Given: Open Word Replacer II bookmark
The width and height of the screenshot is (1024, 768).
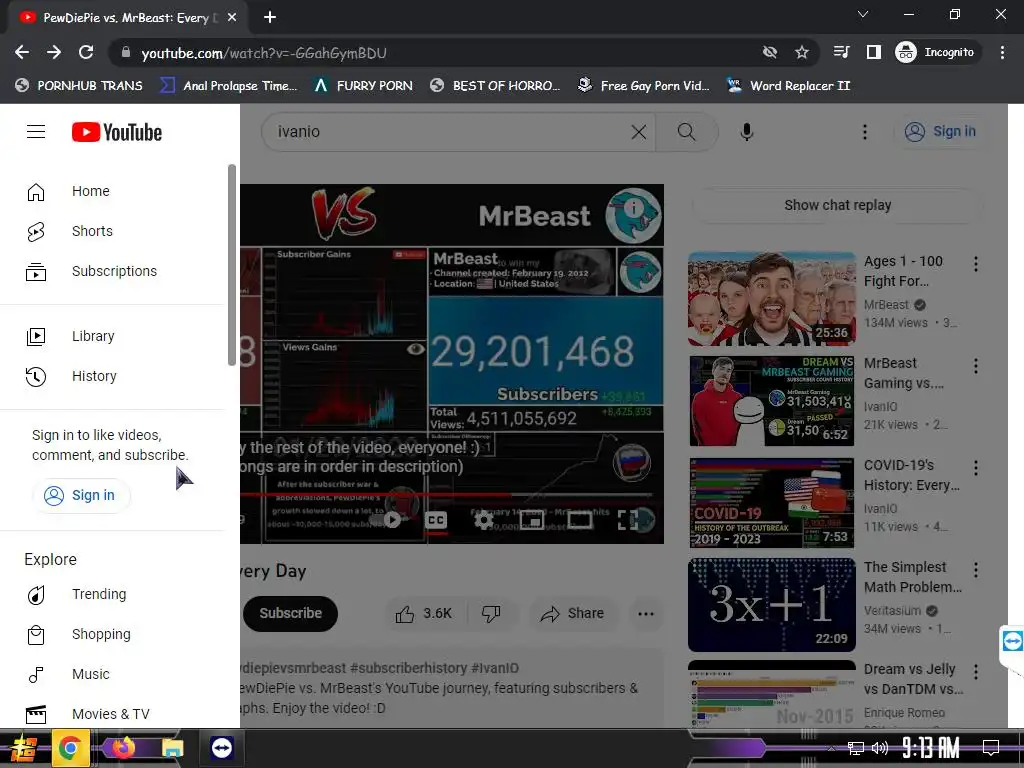Looking at the screenshot, I should click(789, 86).
